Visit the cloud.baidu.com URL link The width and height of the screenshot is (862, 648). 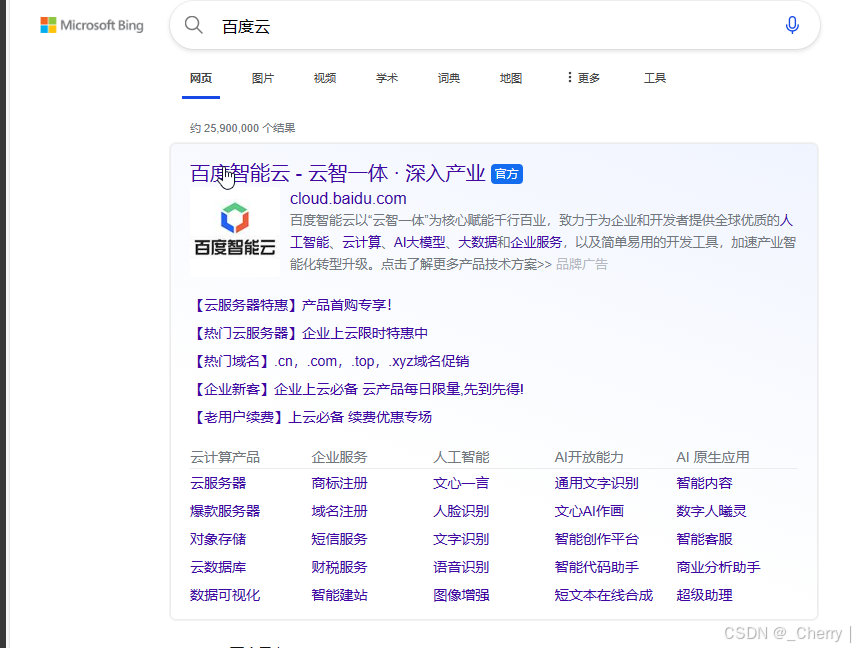click(x=349, y=198)
